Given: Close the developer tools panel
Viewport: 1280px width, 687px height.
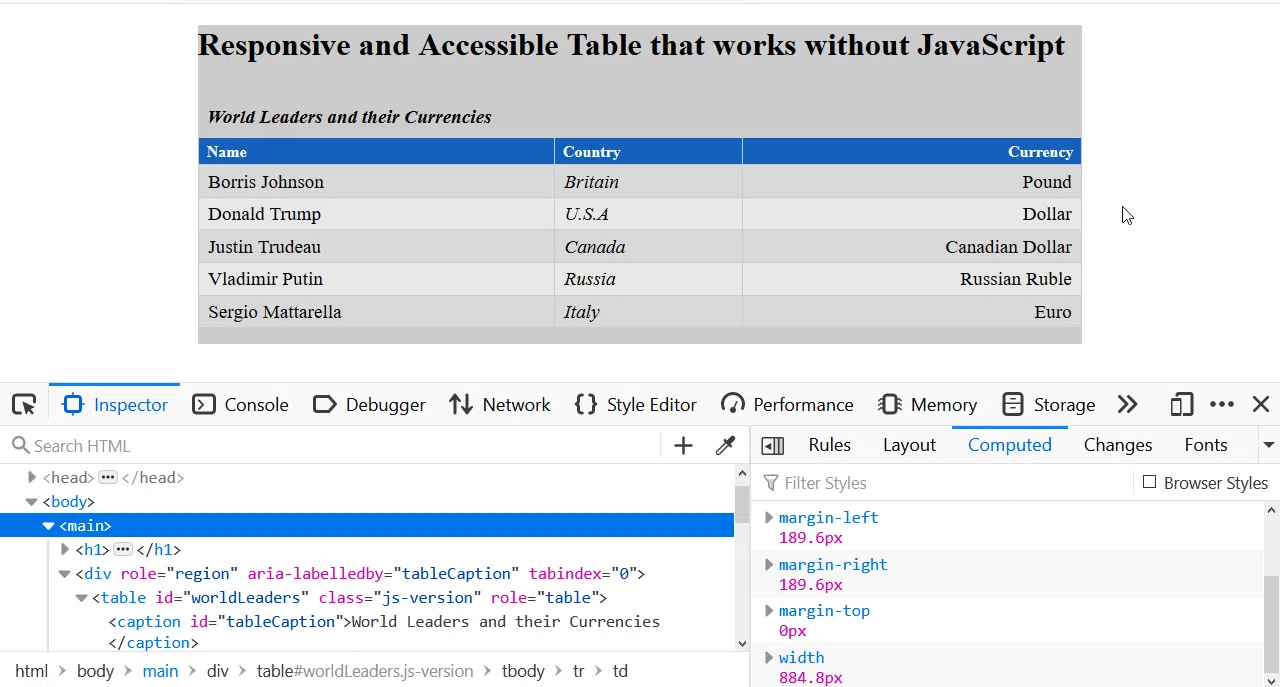Looking at the screenshot, I should (x=1260, y=405).
